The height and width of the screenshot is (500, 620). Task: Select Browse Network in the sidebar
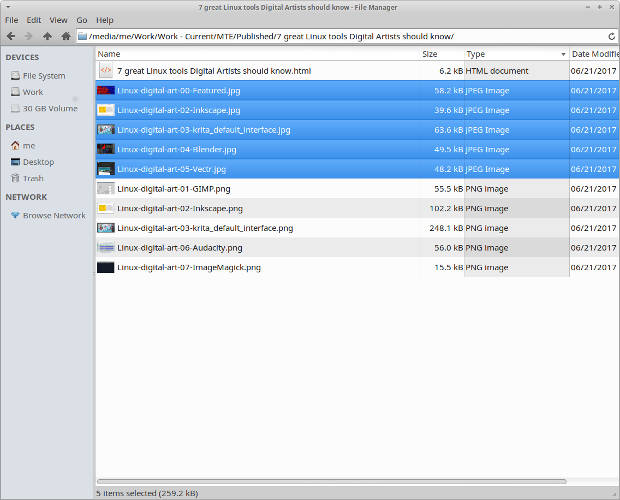click(x=48, y=215)
